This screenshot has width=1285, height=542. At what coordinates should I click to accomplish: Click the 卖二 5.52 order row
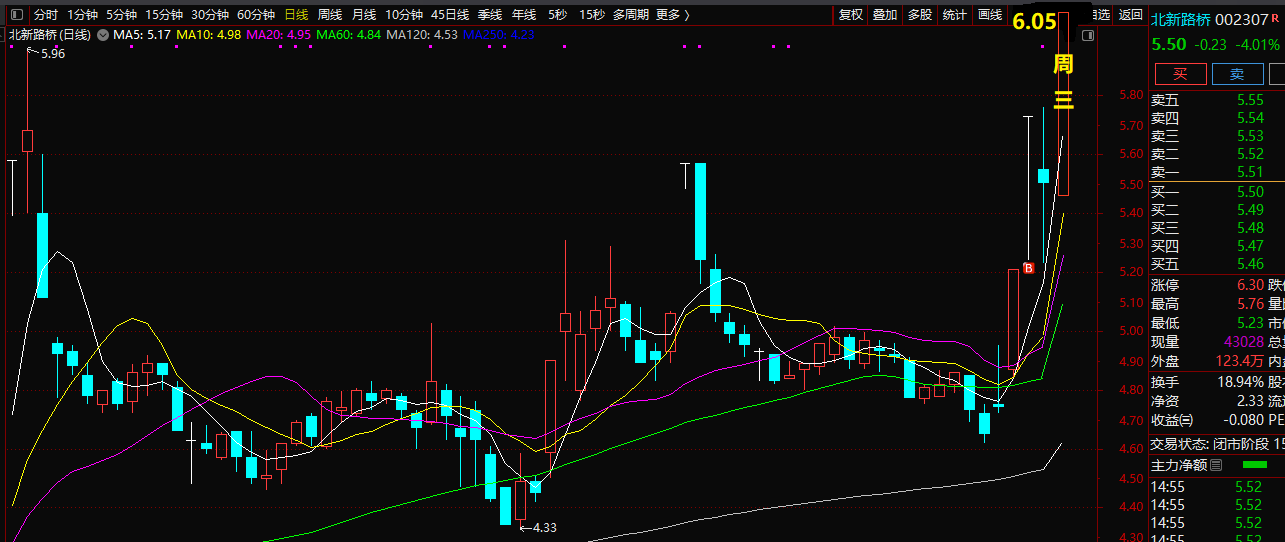(1217, 154)
